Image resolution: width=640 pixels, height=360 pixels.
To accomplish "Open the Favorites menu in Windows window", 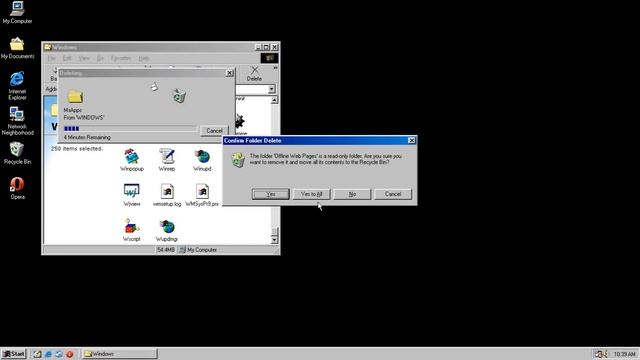I will click(121, 58).
